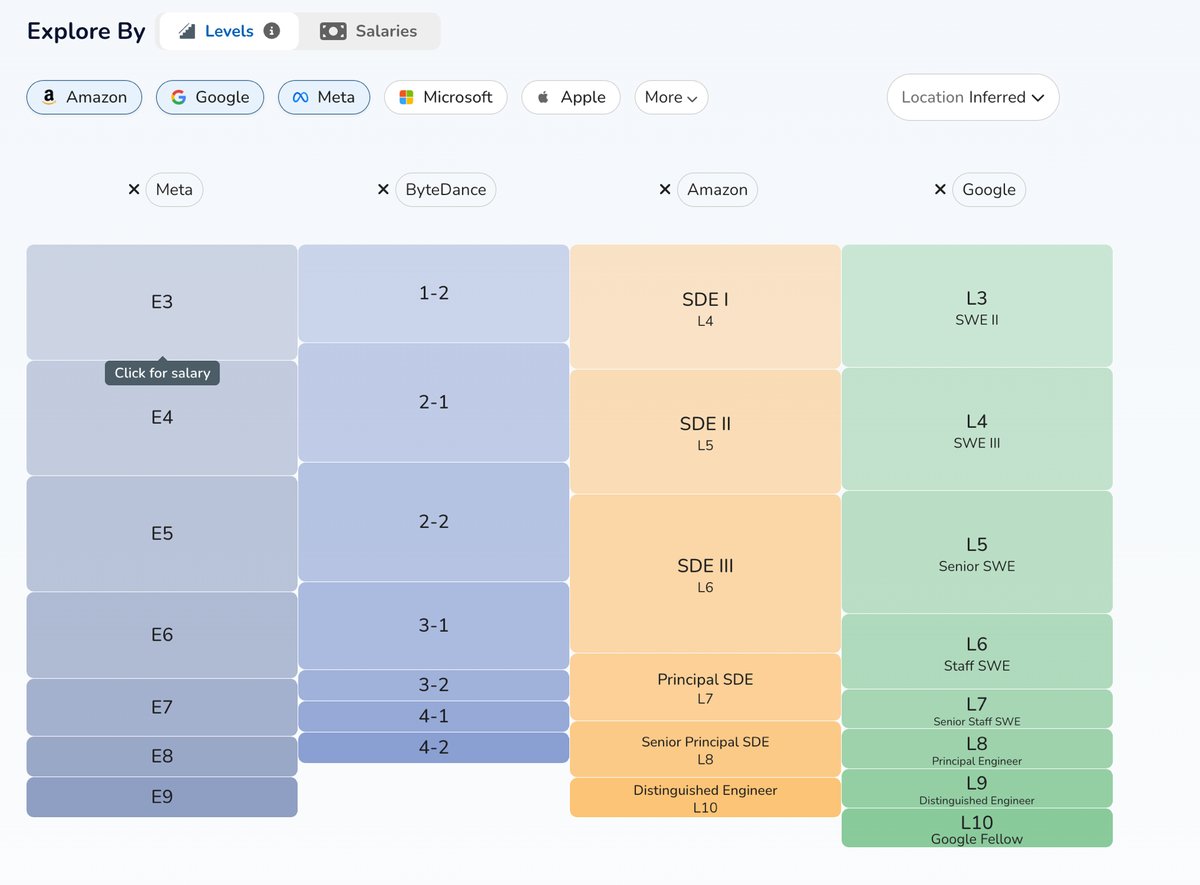1200x885 pixels.
Task: Select ByteDance 1-2 level block
Action: [433, 294]
